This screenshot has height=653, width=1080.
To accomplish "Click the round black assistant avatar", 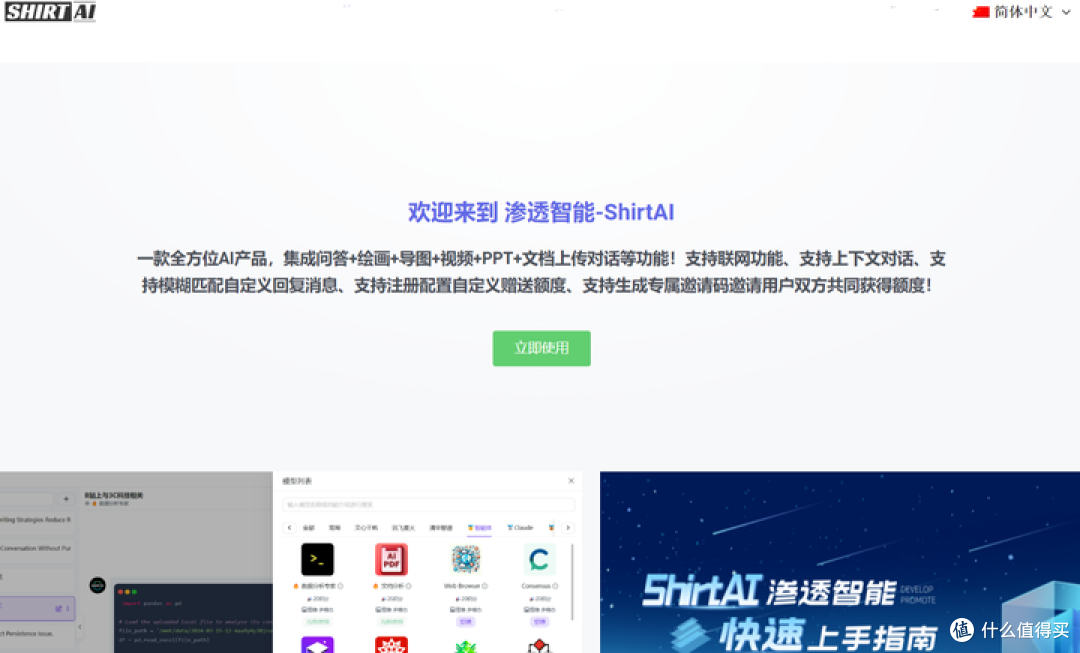I will pos(98,585).
